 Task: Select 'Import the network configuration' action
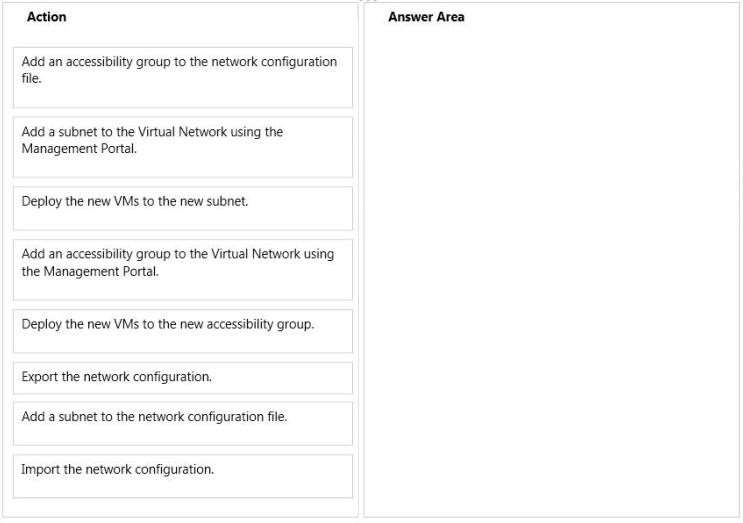click(x=183, y=476)
